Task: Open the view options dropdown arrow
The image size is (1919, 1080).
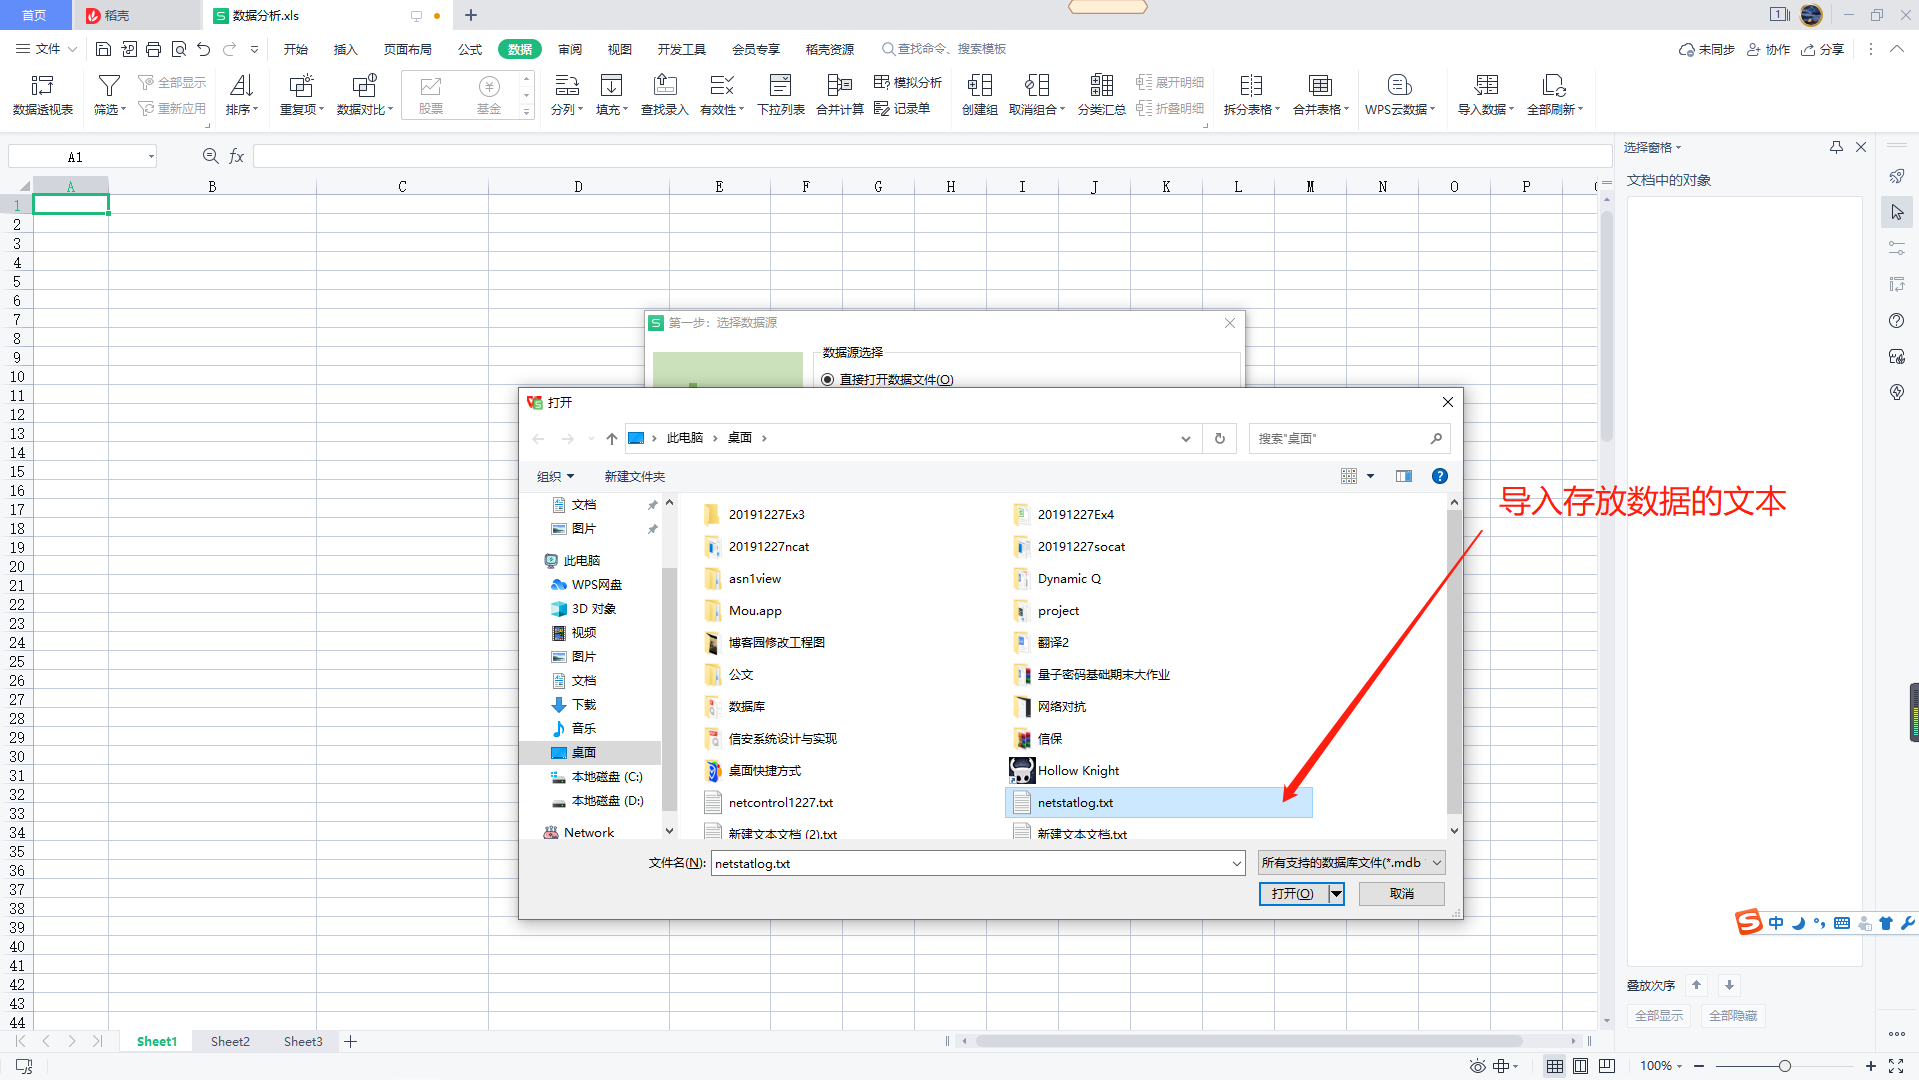Action: (1370, 476)
